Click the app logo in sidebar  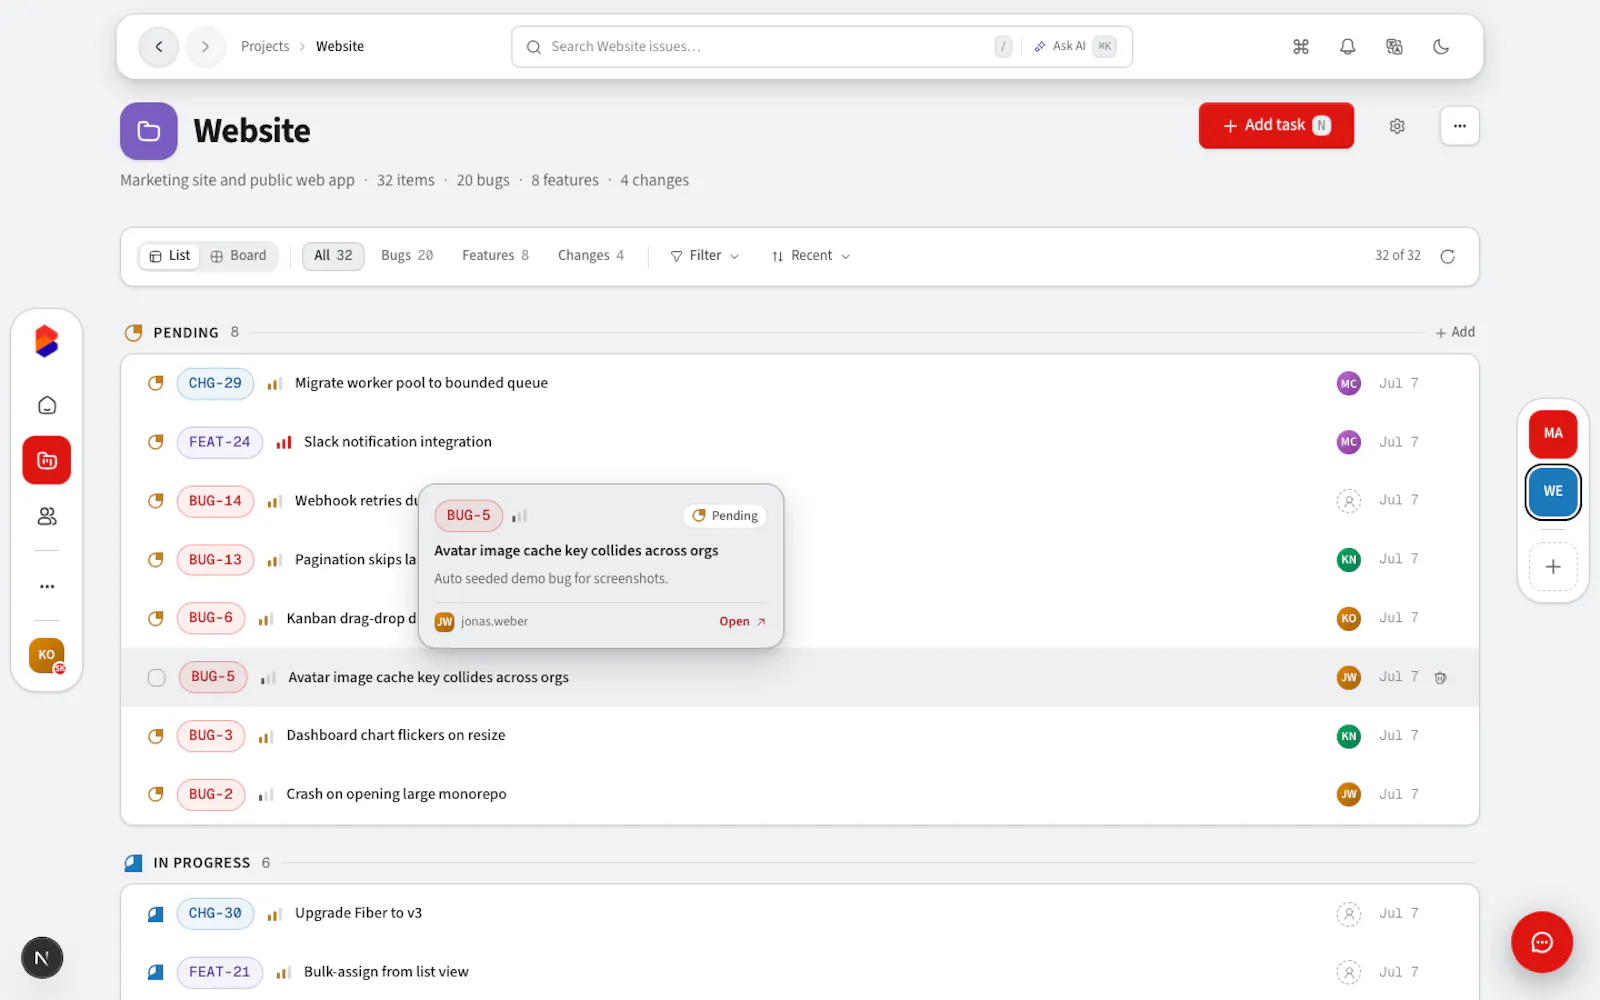tap(47, 341)
